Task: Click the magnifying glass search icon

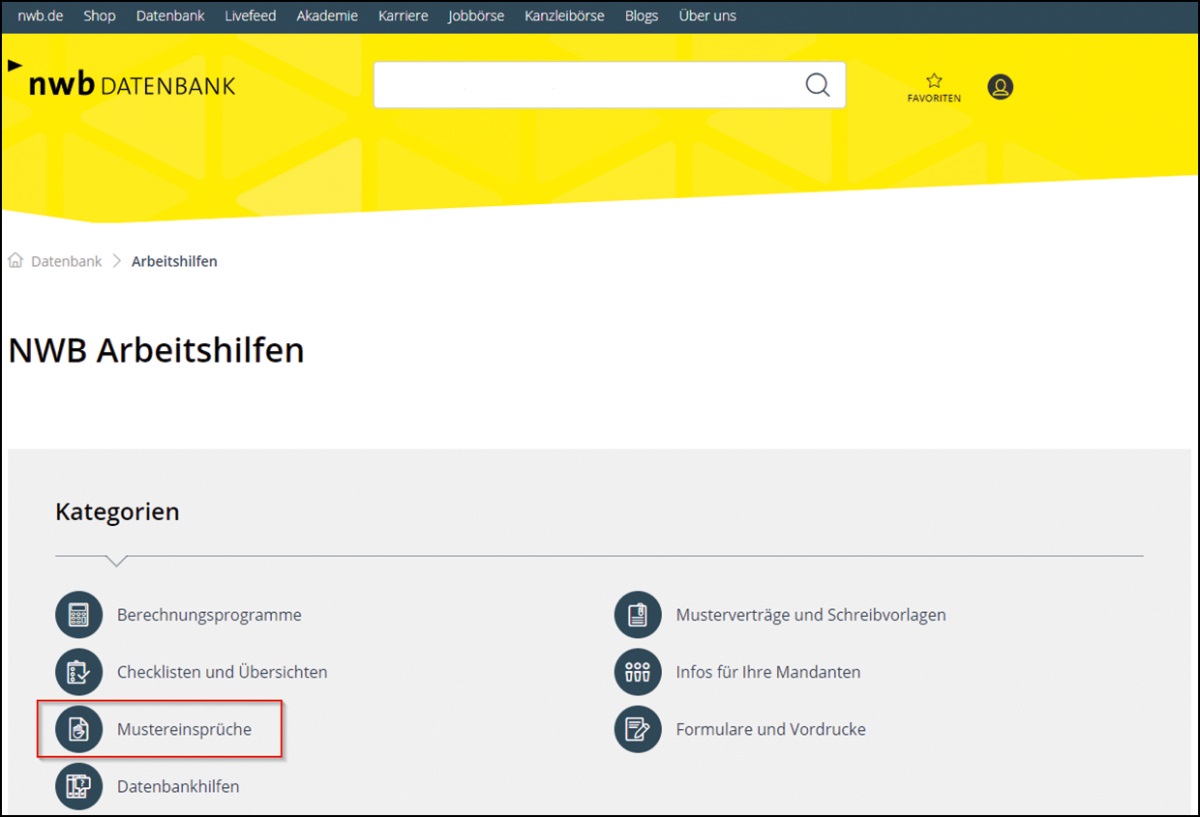Action: pos(817,85)
